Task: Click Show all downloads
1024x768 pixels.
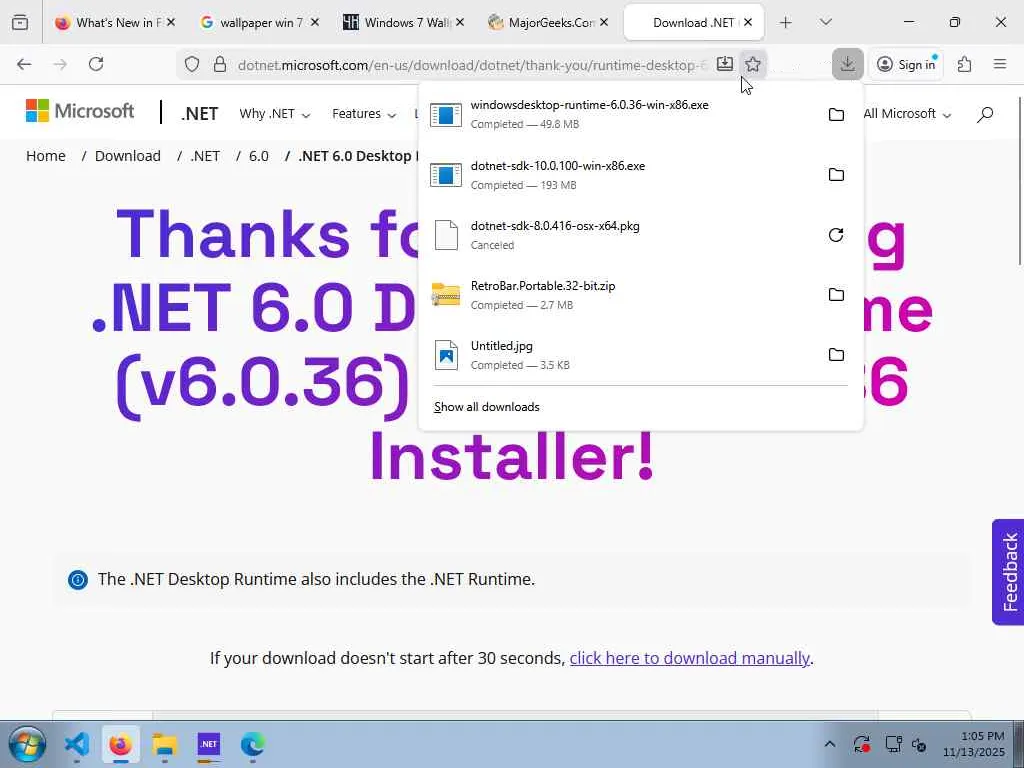Action: [x=487, y=407]
